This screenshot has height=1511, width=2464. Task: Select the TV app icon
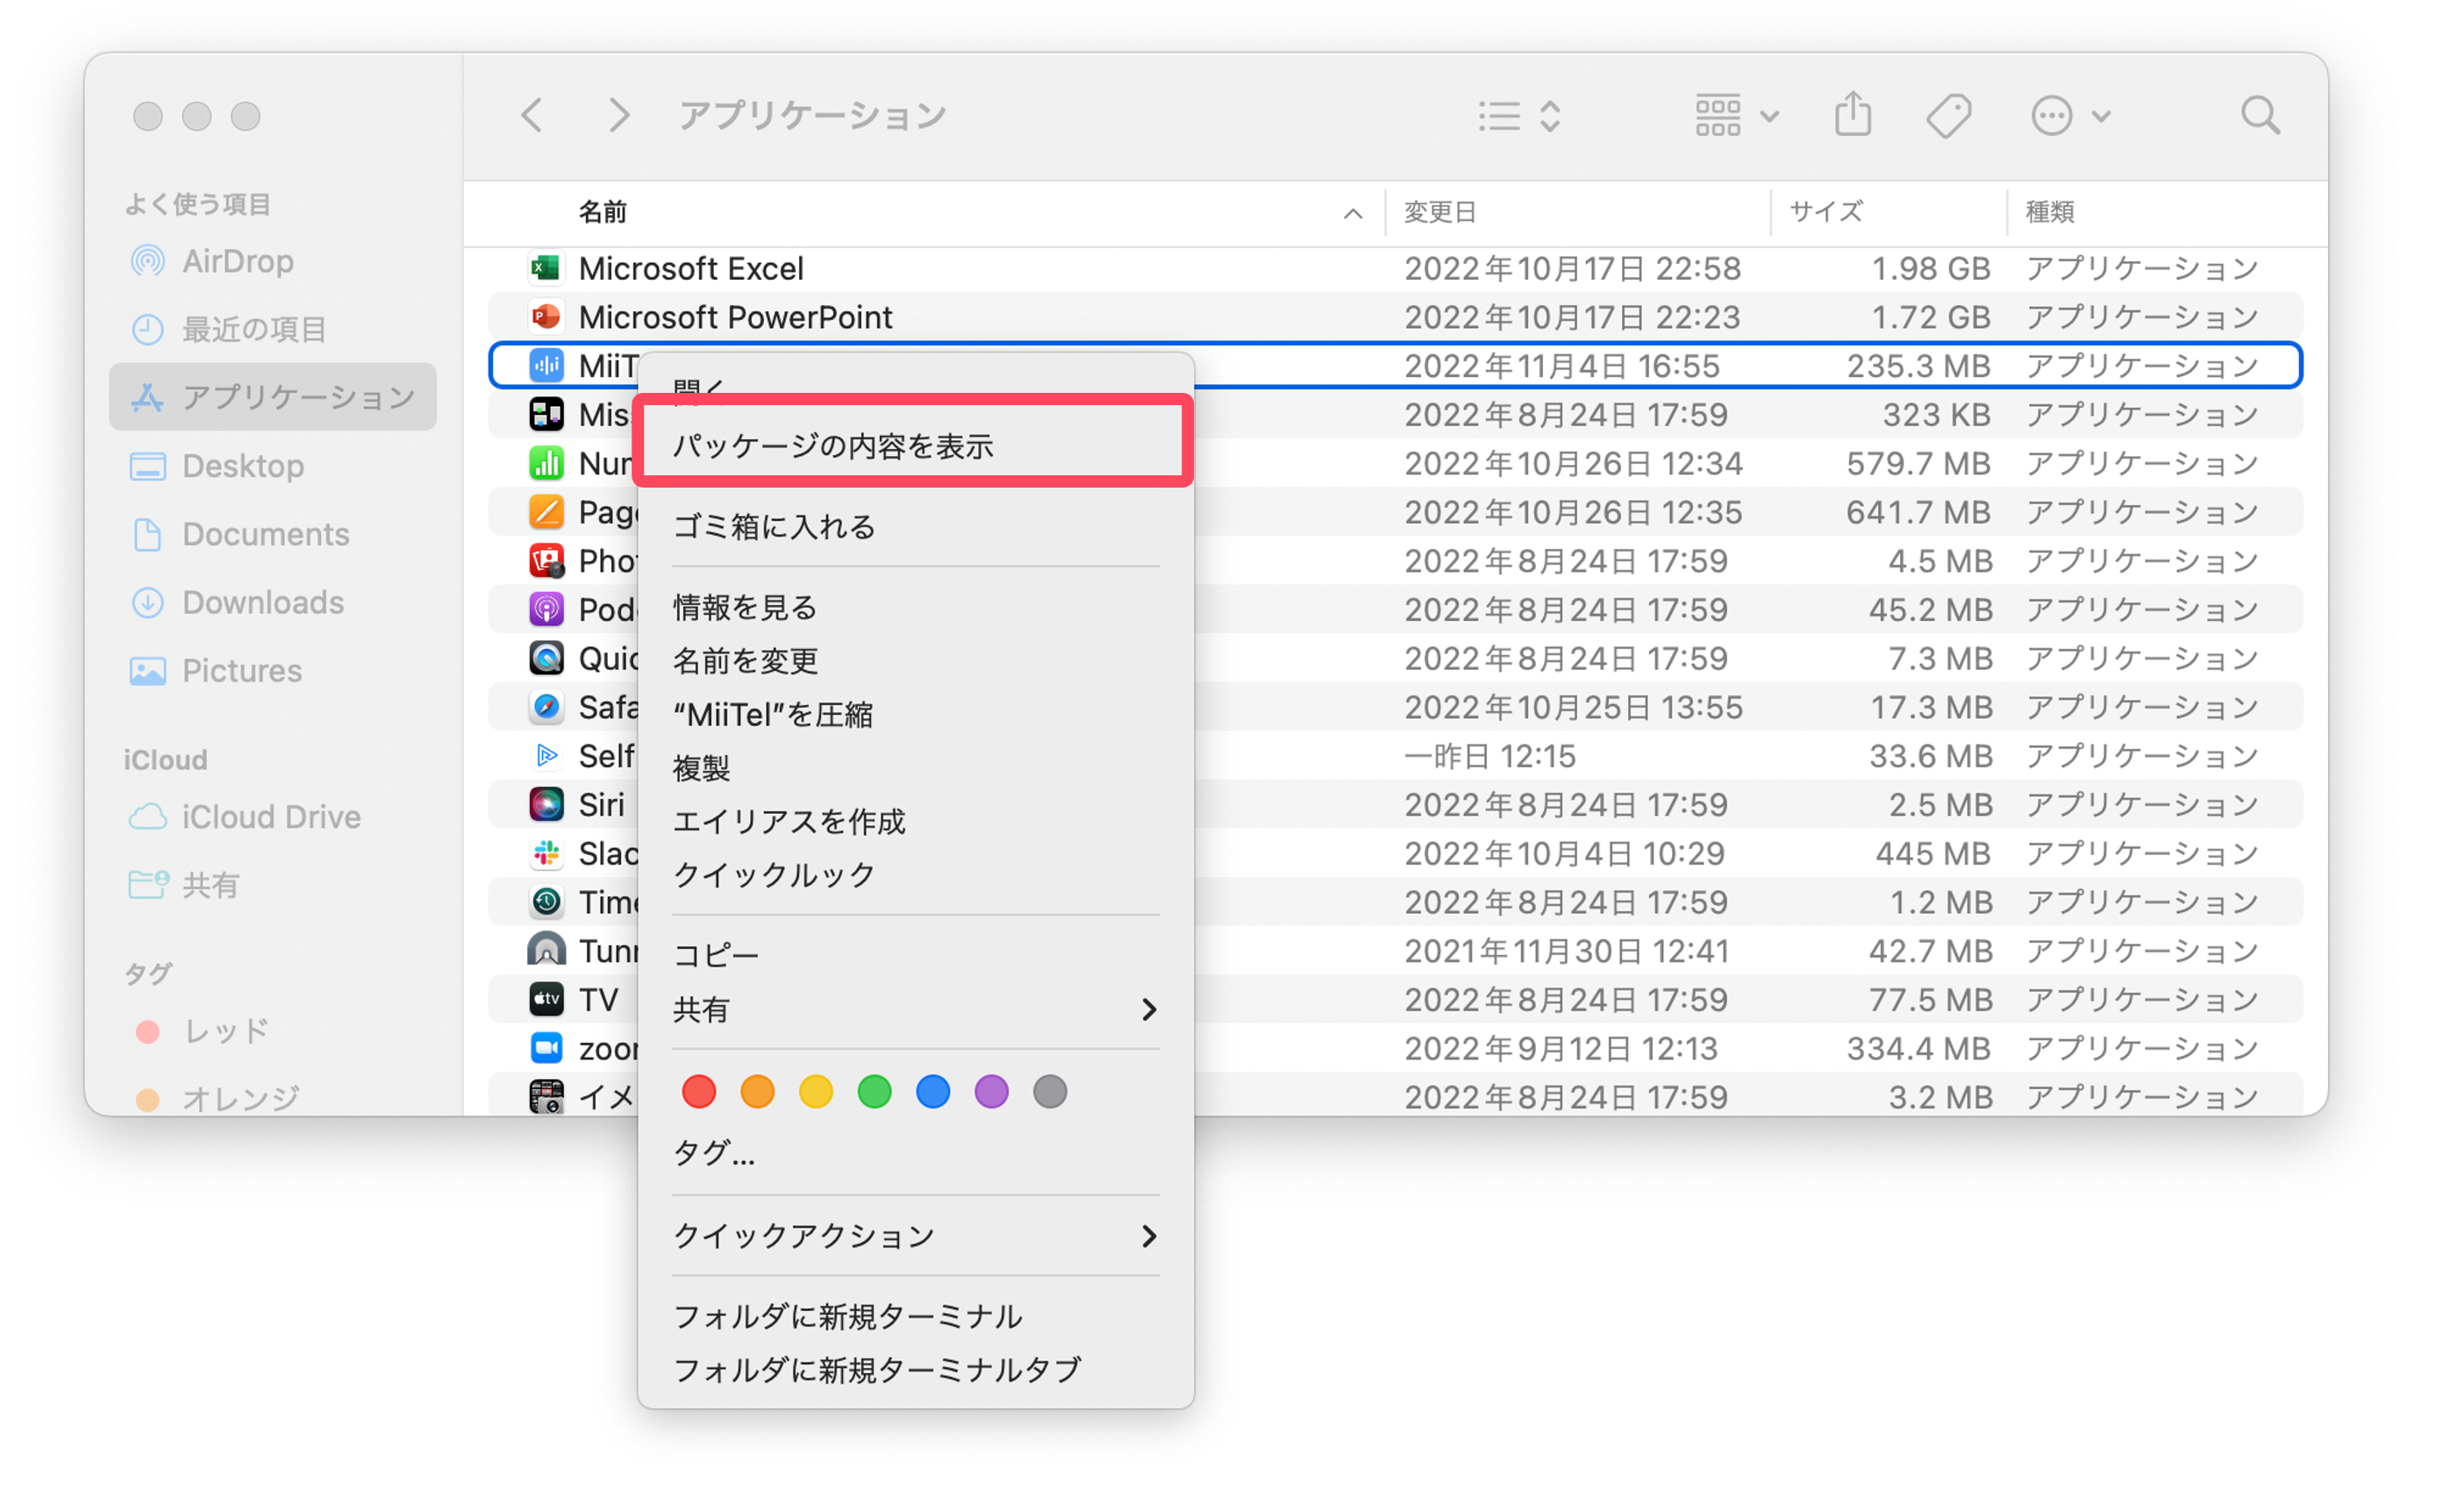pos(546,999)
